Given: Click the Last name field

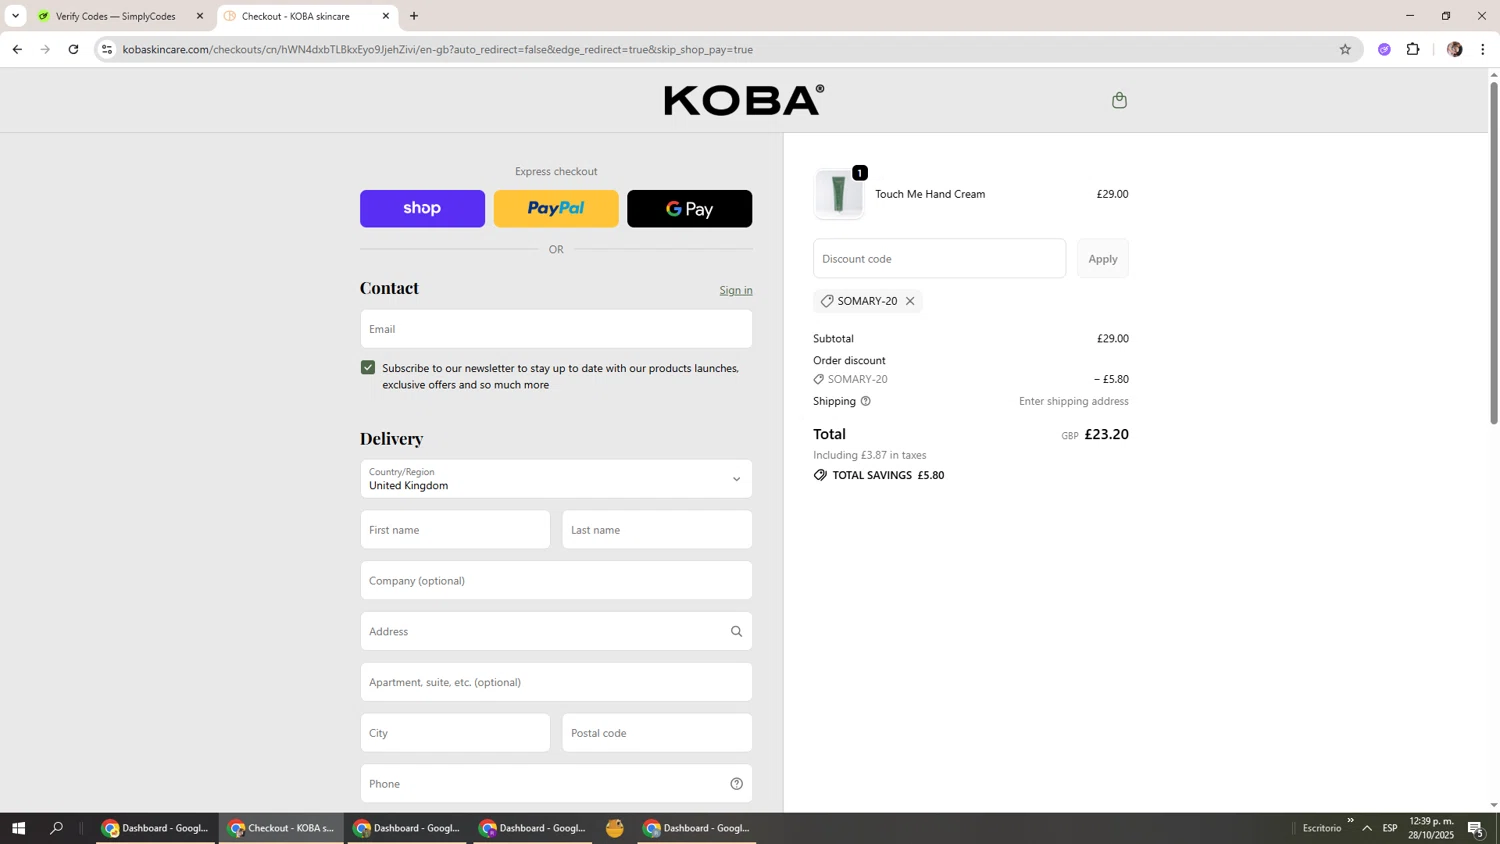Looking at the screenshot, I should pos(657,530).
